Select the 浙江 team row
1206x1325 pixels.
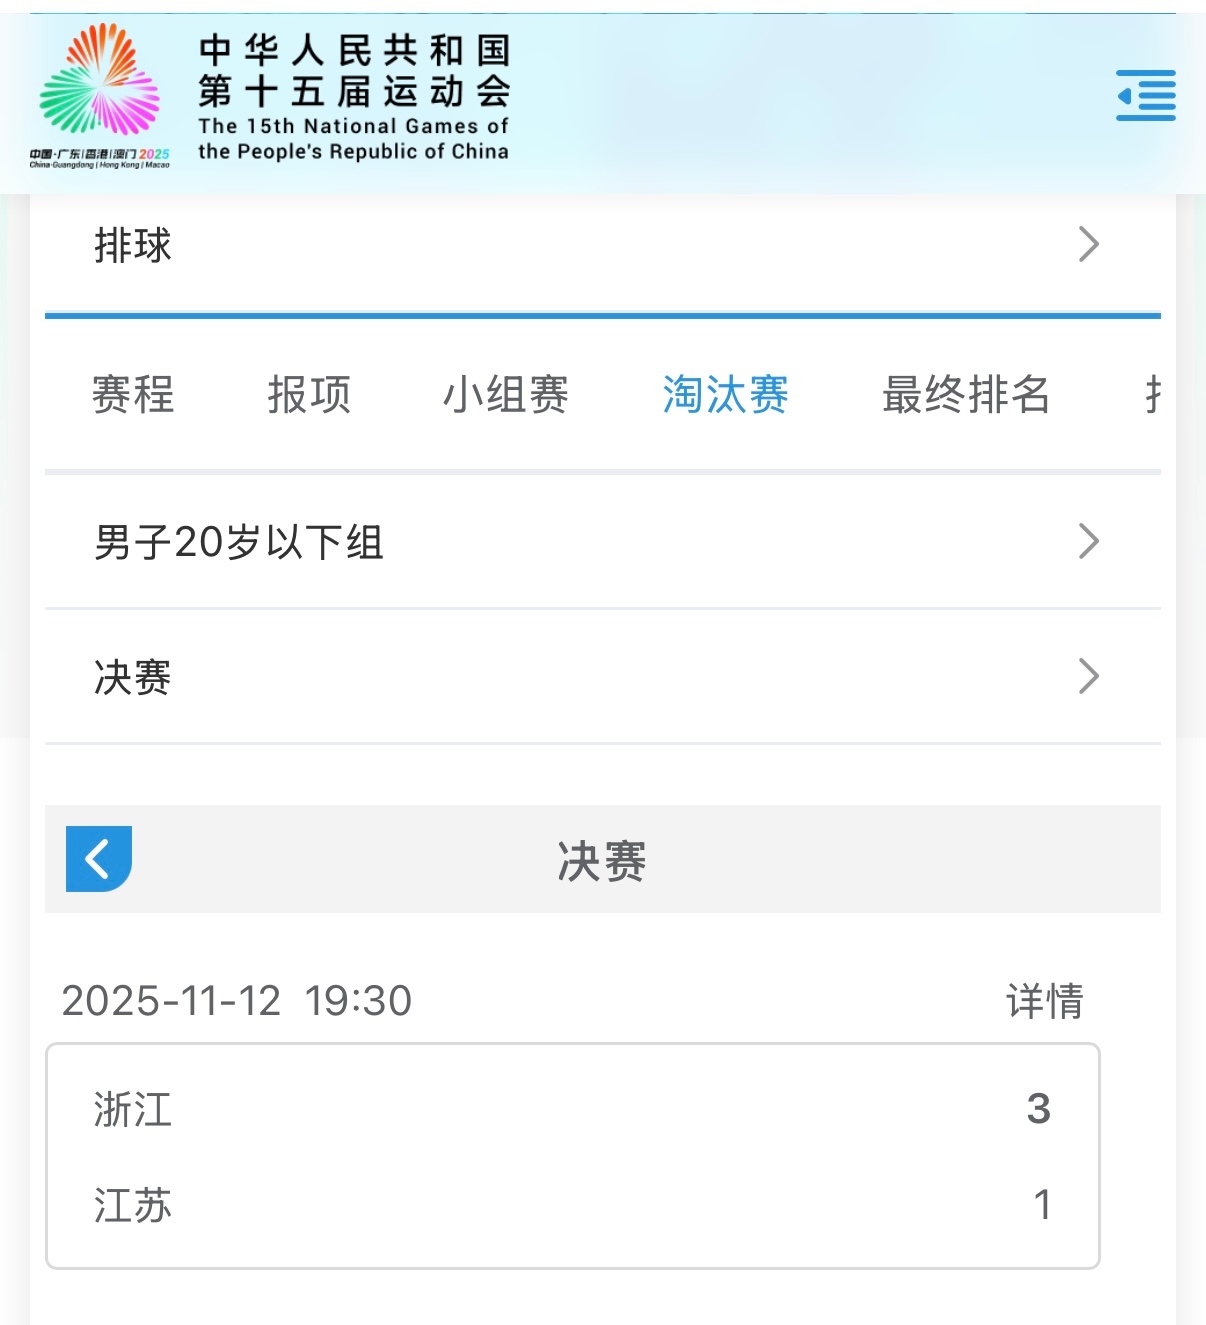(573, 1109)
